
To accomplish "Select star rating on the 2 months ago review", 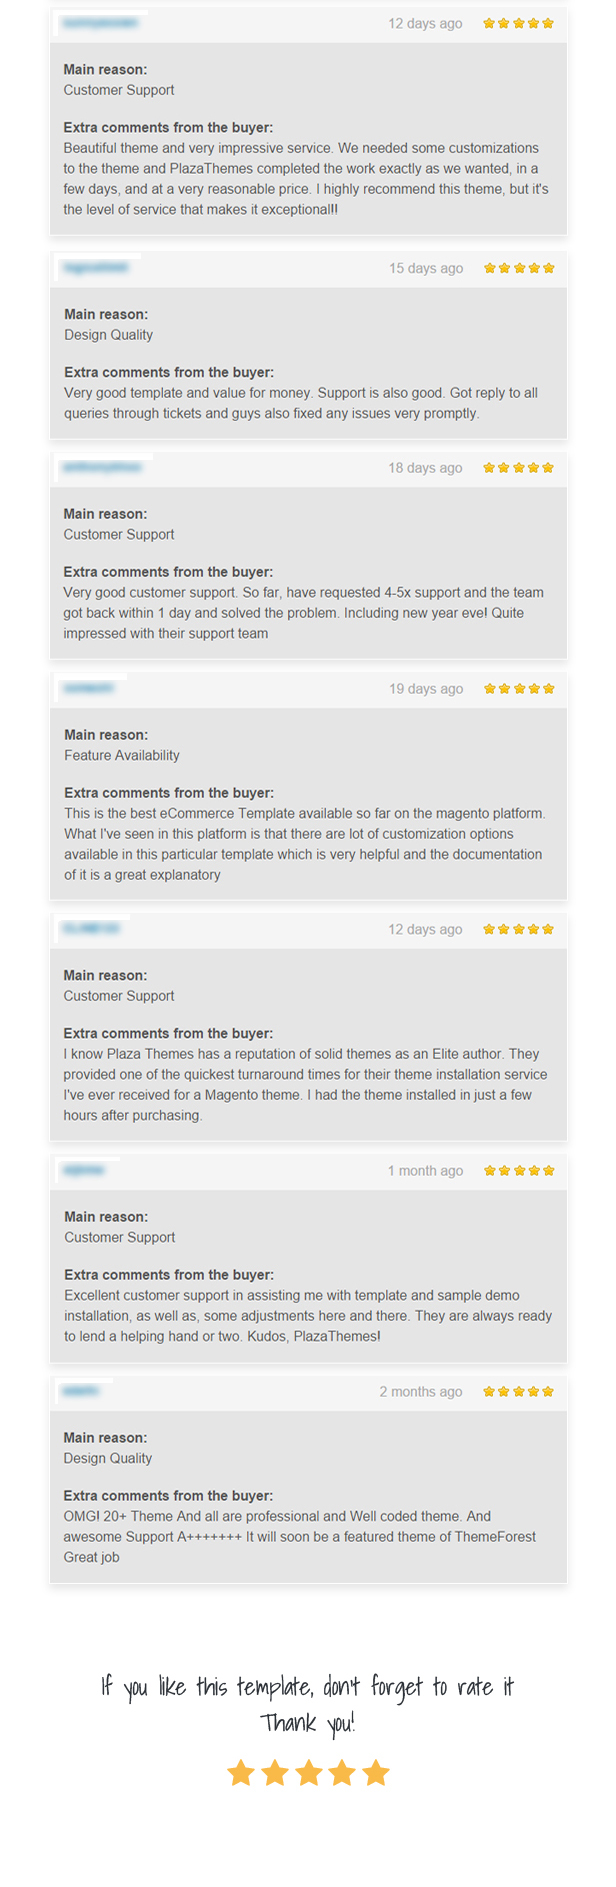I will 518,1391.
